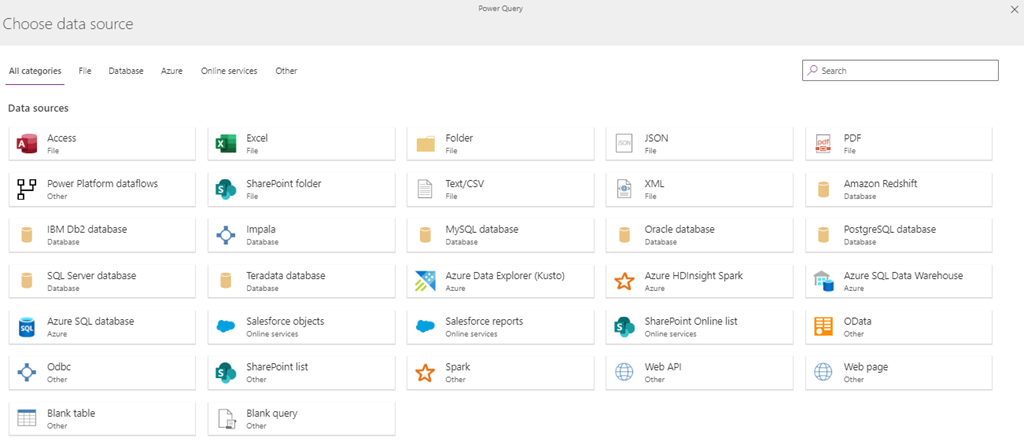
Task: Select the MySQL database label
Action: (x=482, y=229)
